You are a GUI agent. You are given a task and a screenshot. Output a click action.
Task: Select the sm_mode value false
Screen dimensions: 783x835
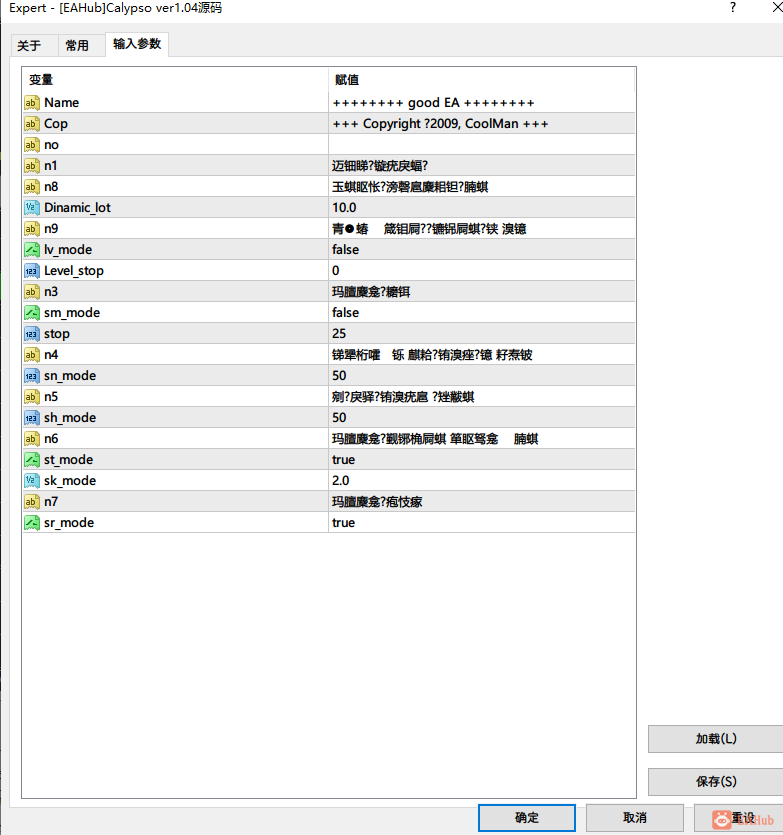[346, 313]
